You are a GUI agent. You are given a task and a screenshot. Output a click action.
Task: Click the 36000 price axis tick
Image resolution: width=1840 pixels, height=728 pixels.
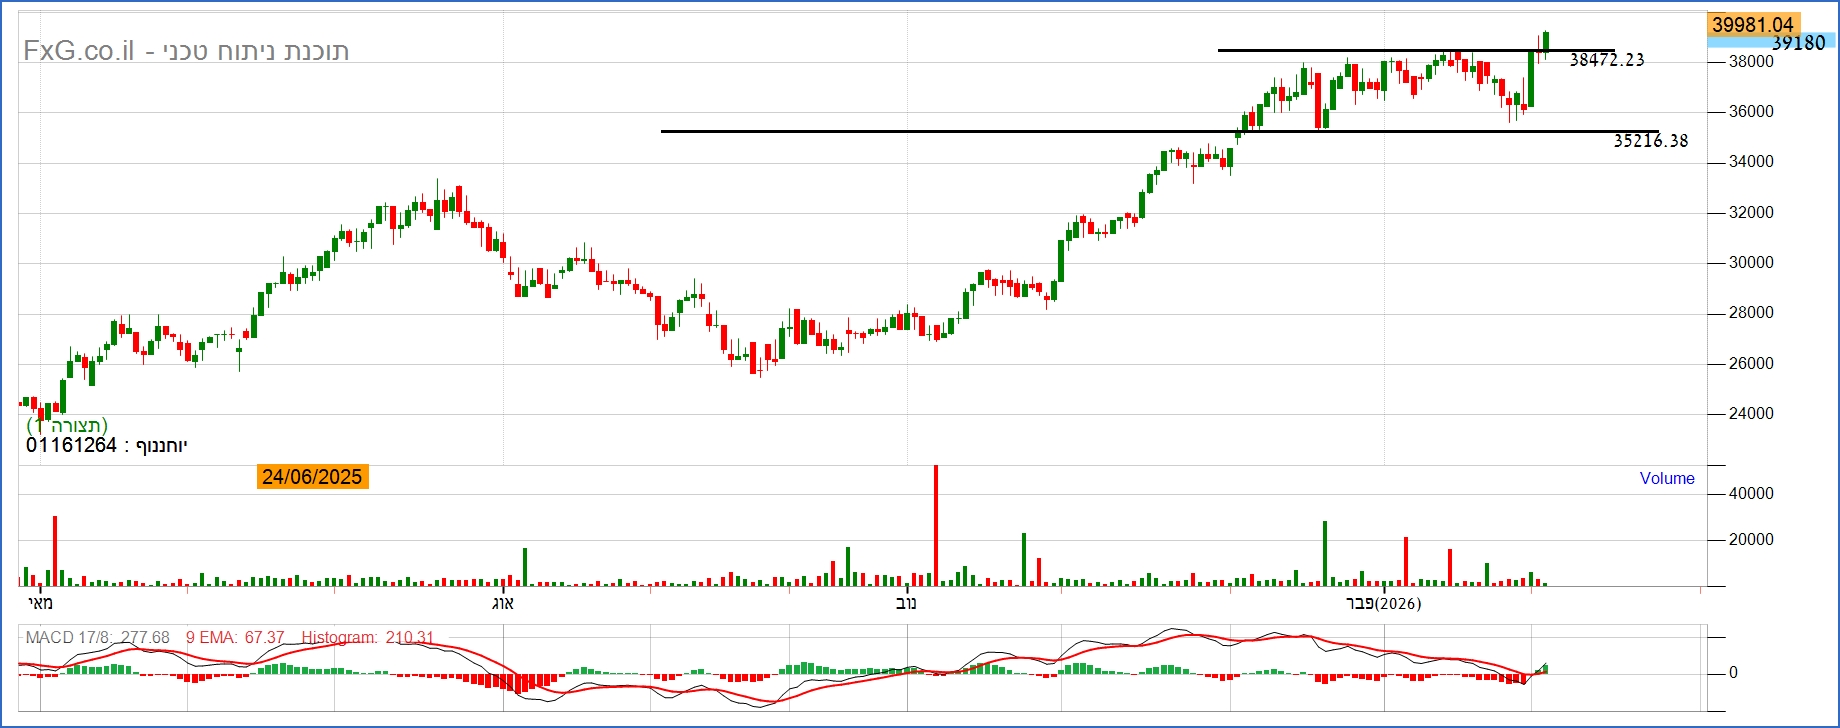[1752, 111]
